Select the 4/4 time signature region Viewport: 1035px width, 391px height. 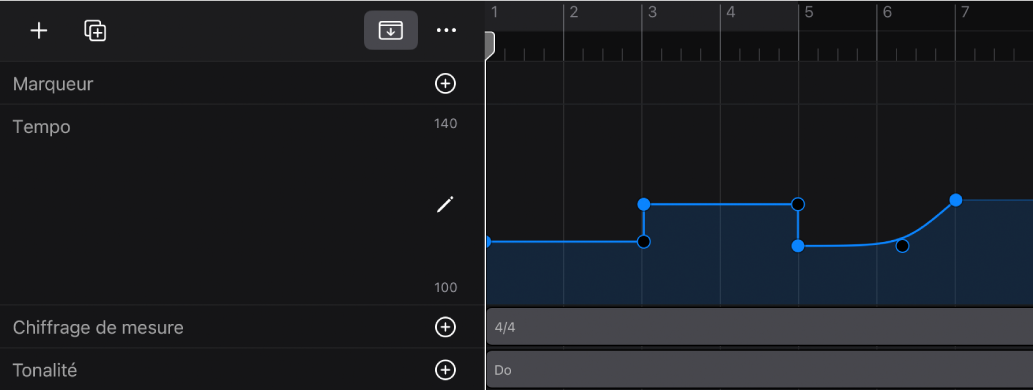coord(760,326)
